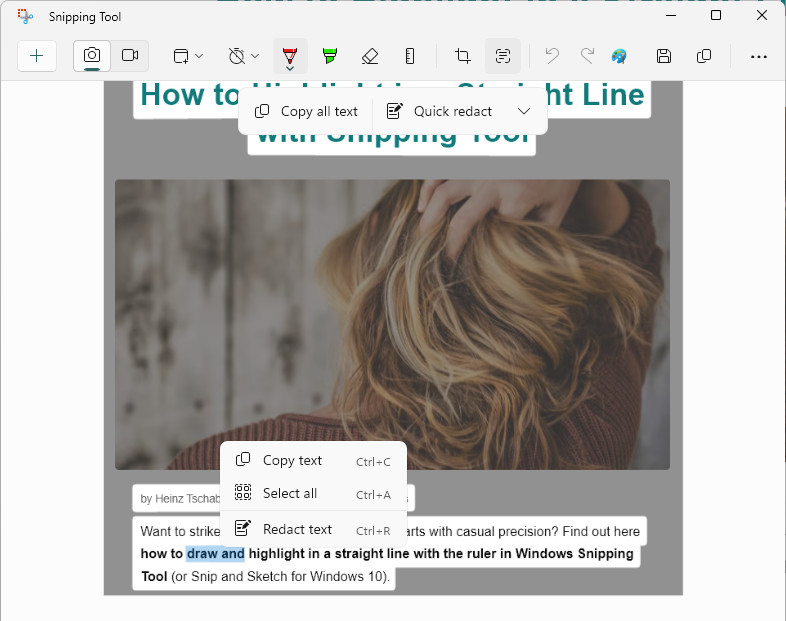
Task: Activate the Image crop tool
Action: tap(462, 56)
